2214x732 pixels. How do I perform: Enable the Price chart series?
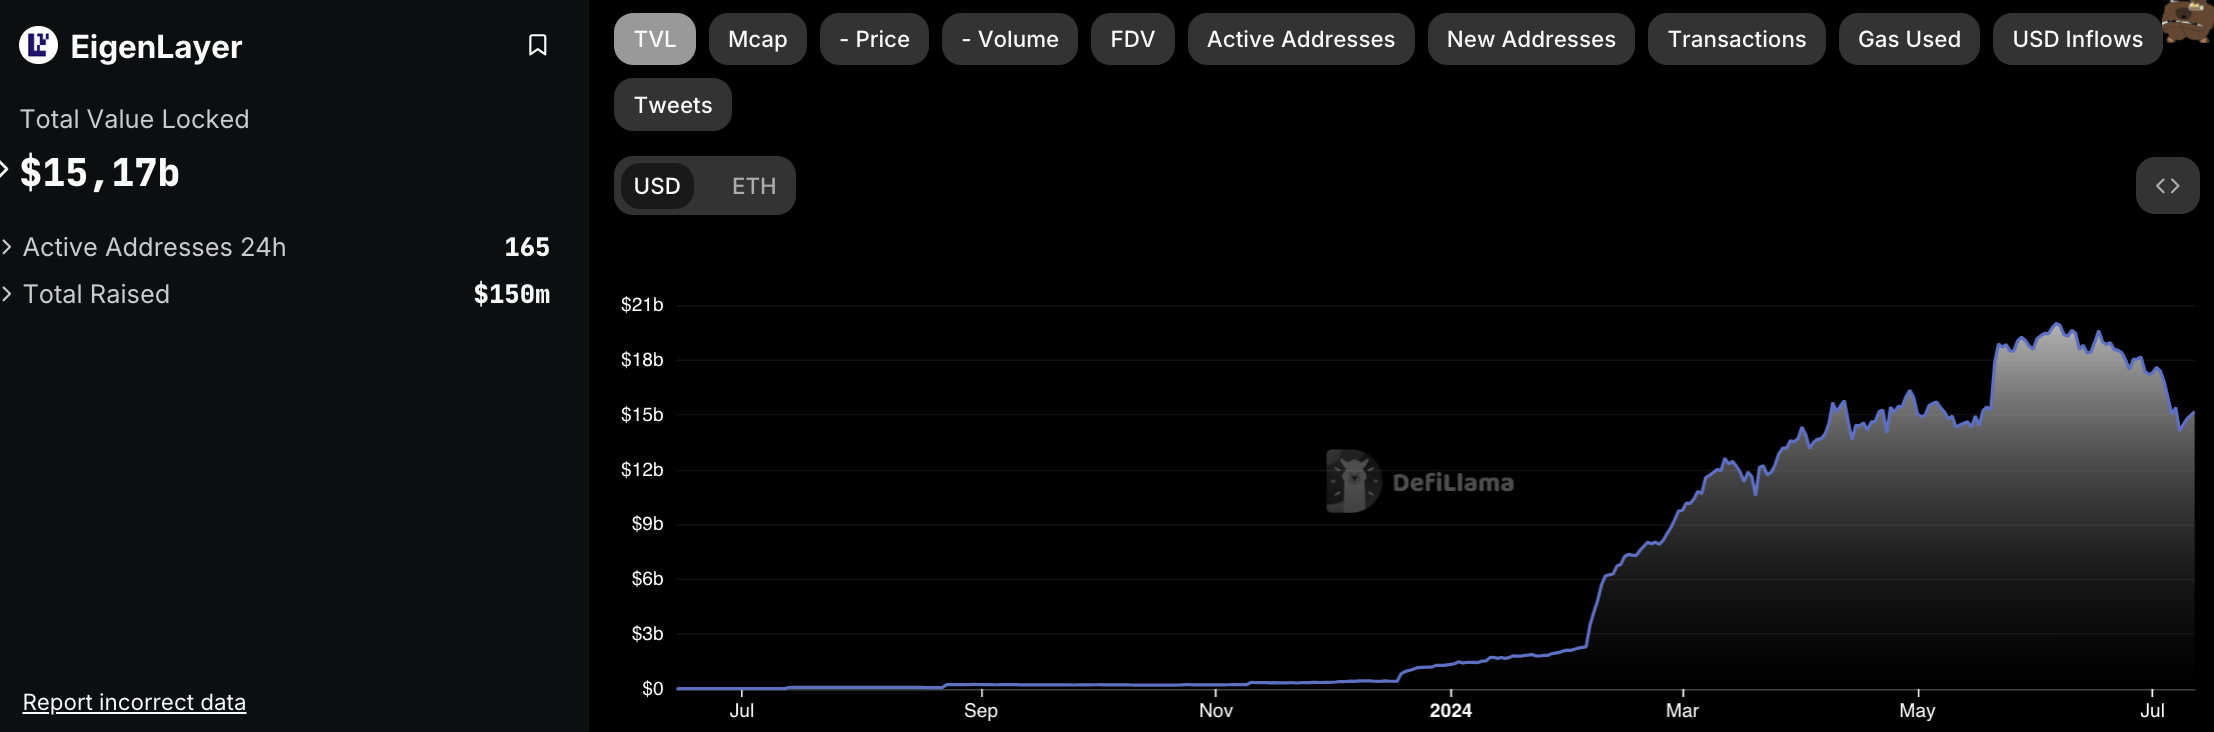[x=874, y=39]
